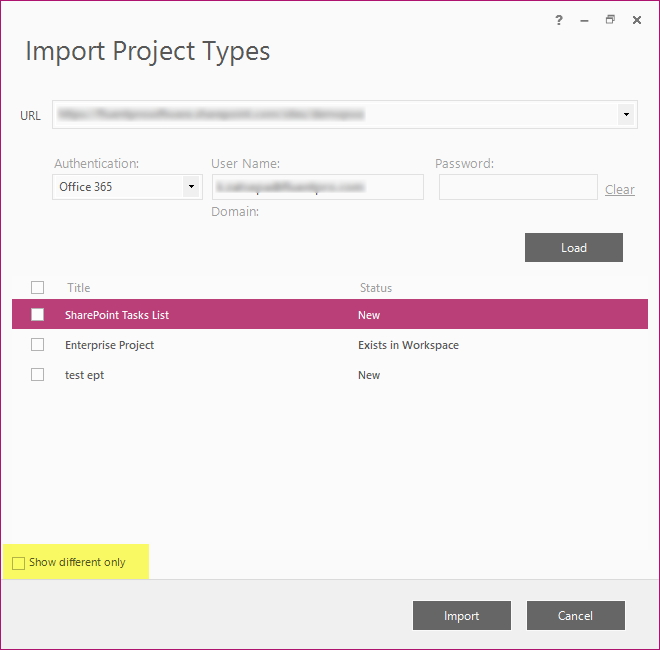Click the Cancel button
The image size is (660, 650).
(x=575, y=615)
